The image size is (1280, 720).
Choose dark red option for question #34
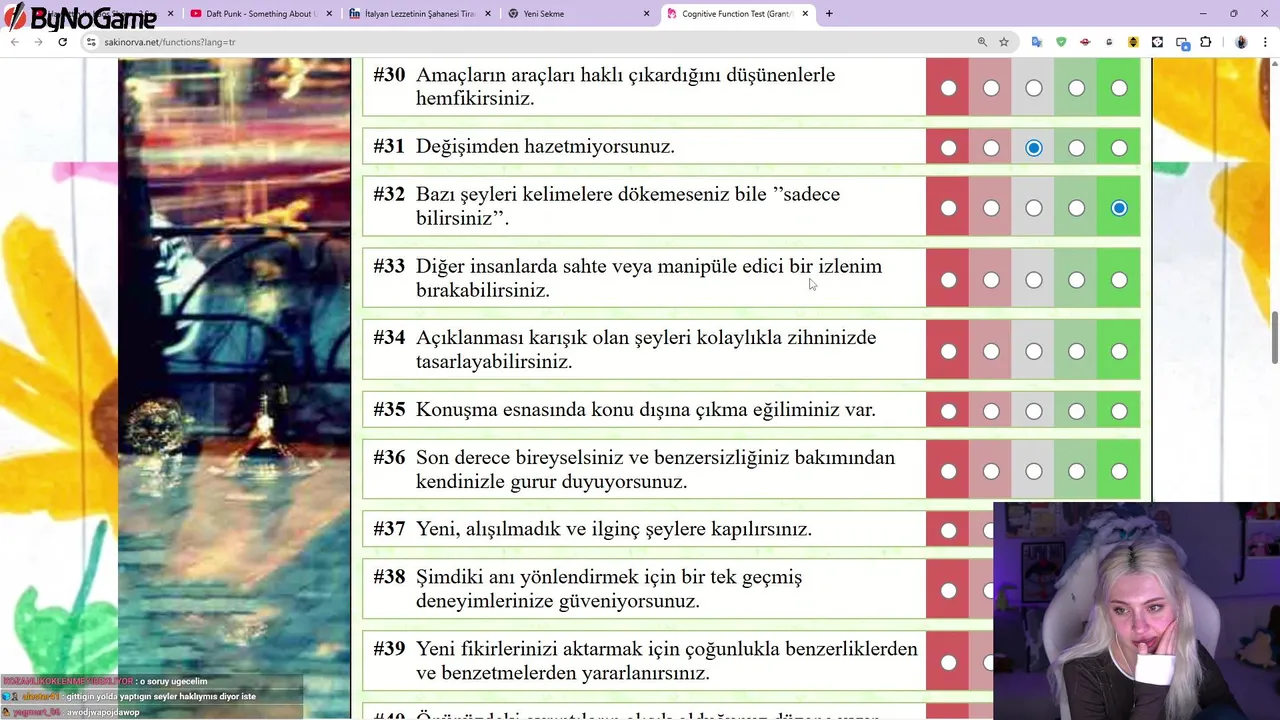click(948, 351)
